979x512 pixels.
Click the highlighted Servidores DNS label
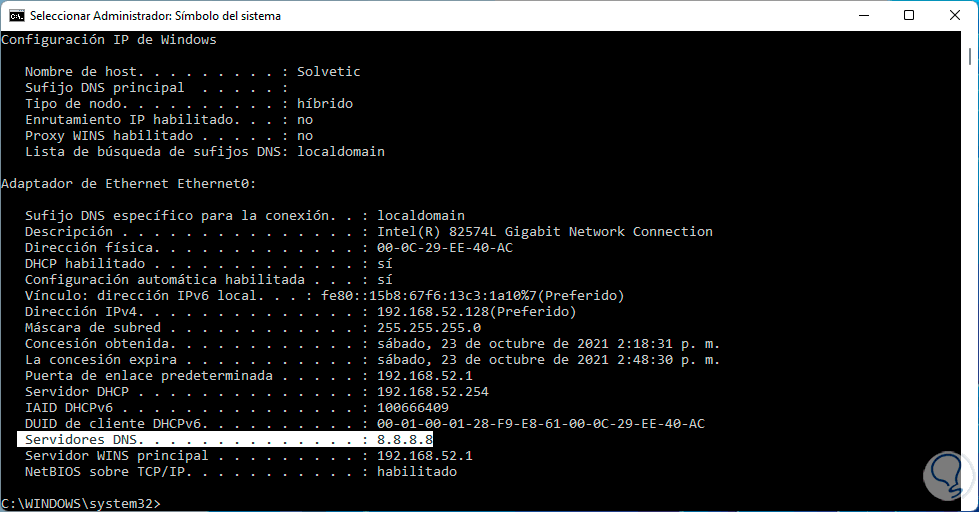tap(85, 440)
